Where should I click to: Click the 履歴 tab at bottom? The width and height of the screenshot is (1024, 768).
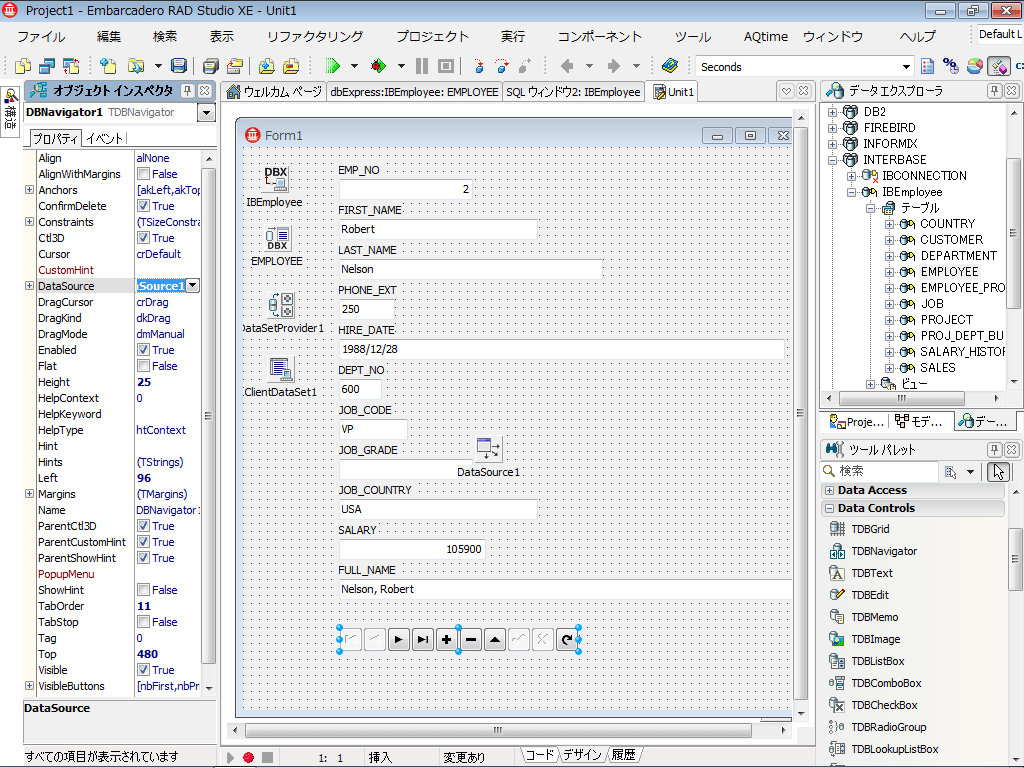tap(623, 755)
